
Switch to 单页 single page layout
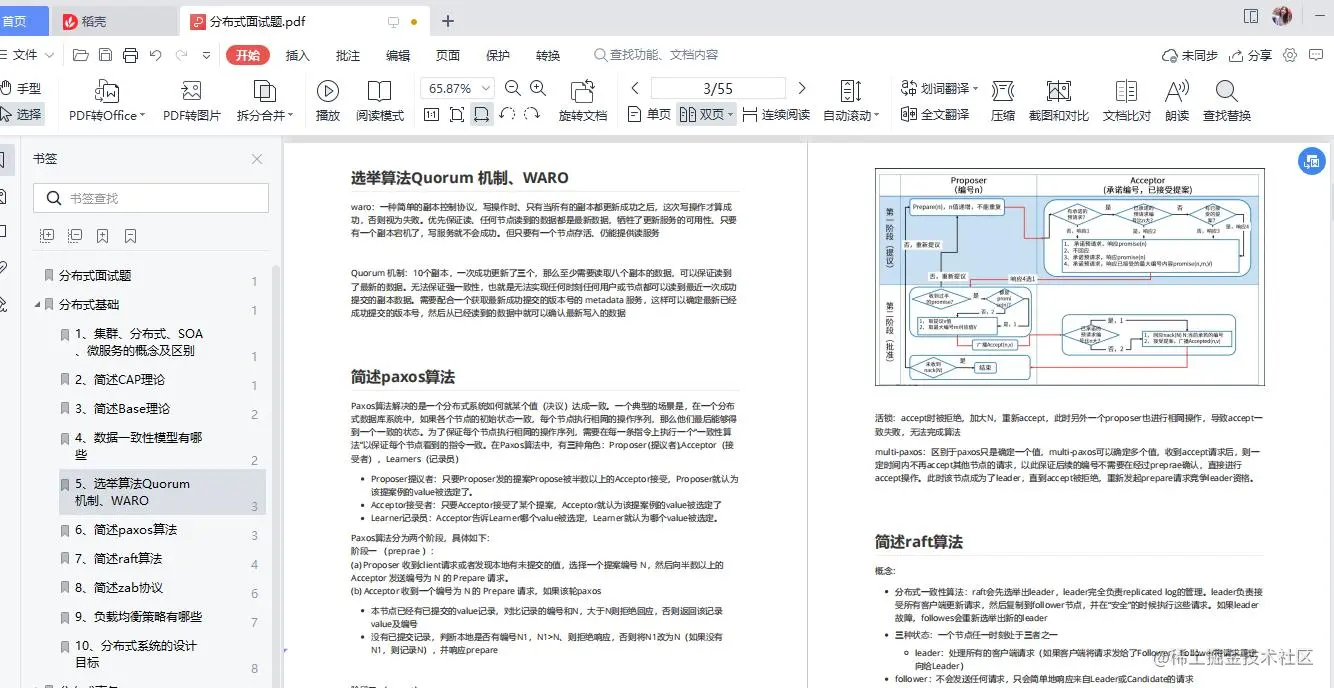click(649, 114)
